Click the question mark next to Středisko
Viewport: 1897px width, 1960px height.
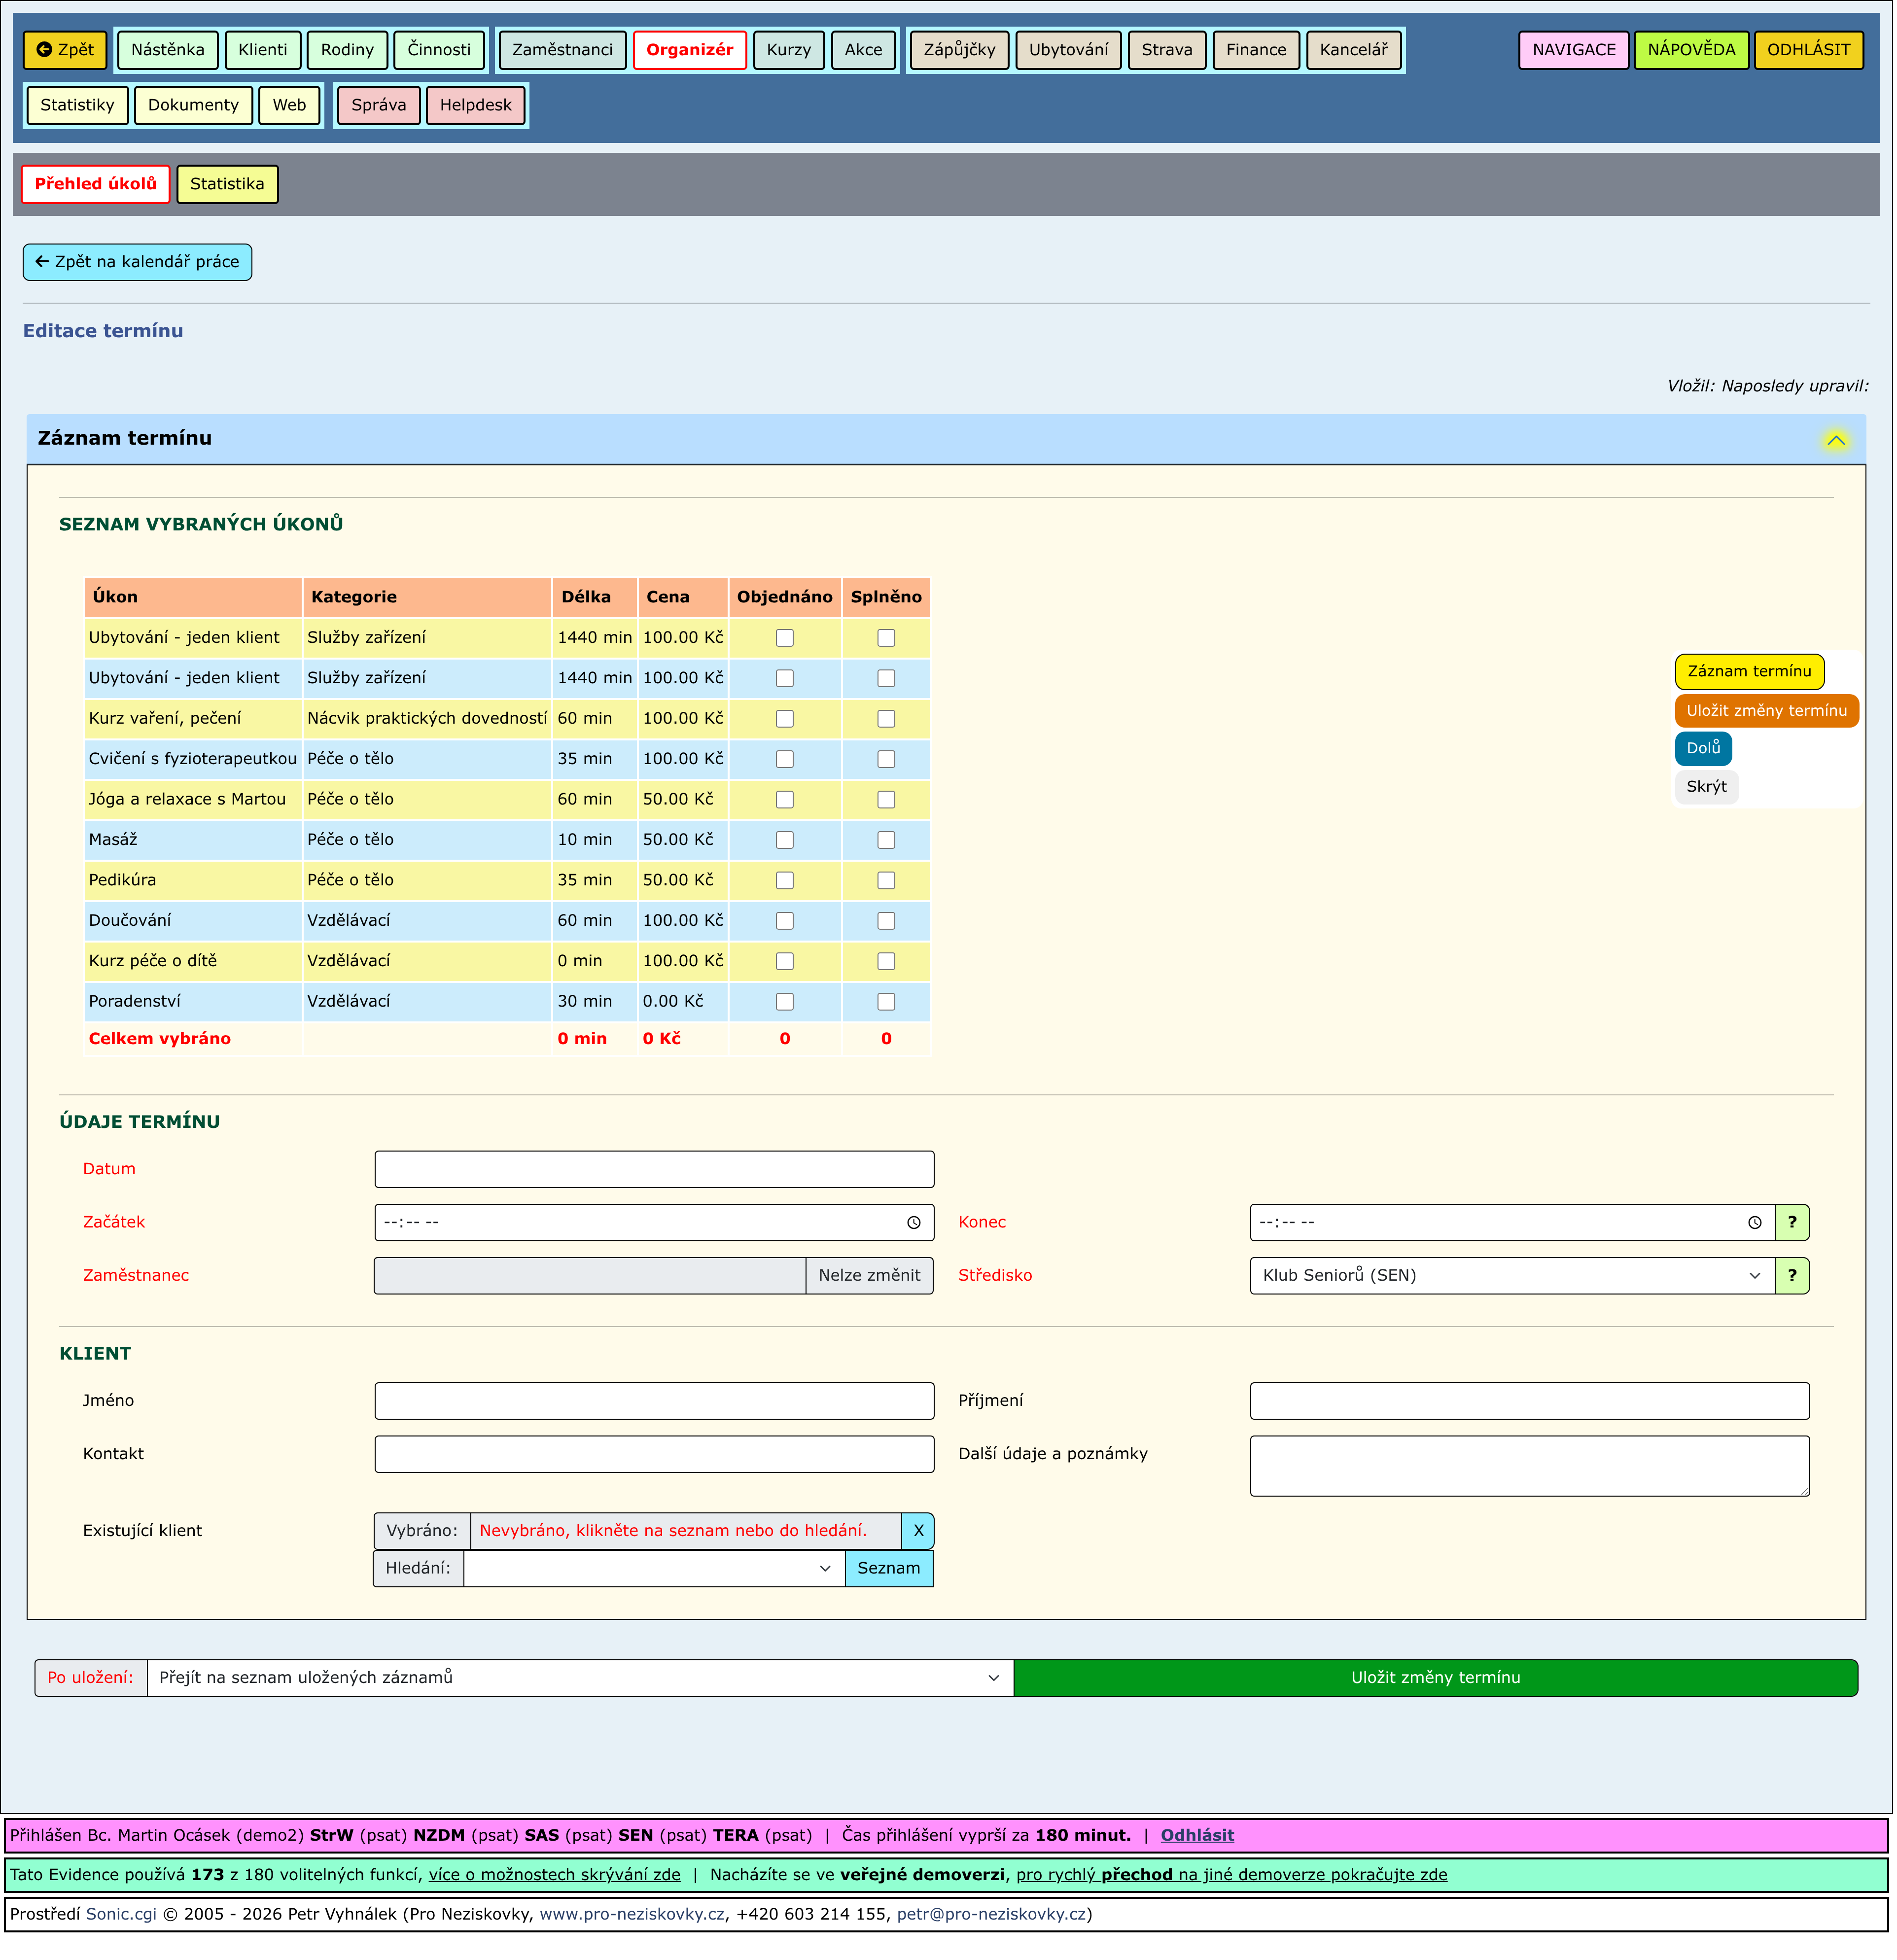point(1791,1275)
